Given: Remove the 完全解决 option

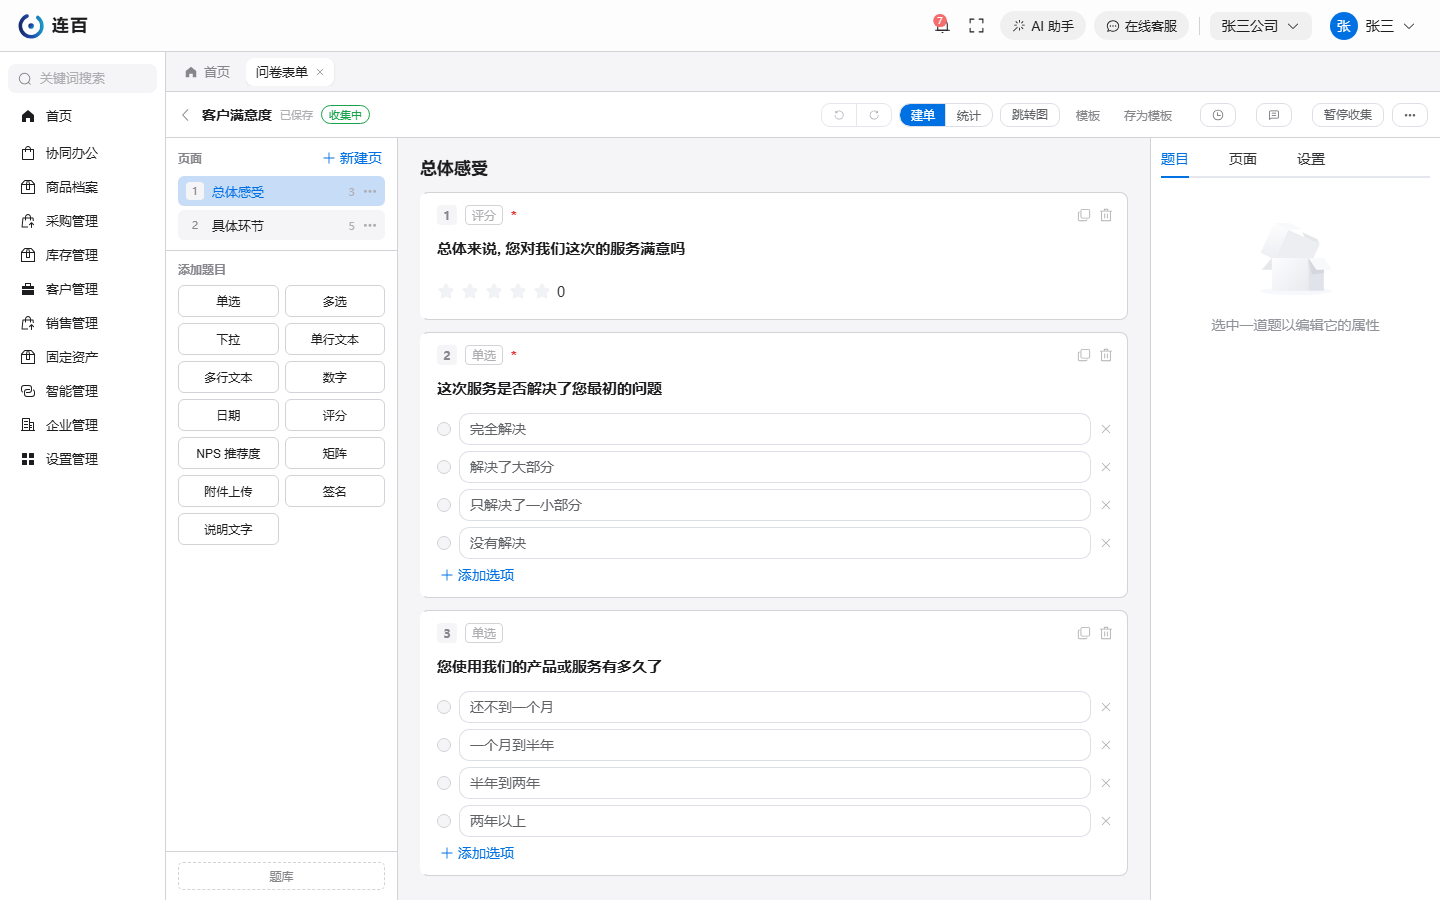Looking at the screenshot, I should (1106, 429).
